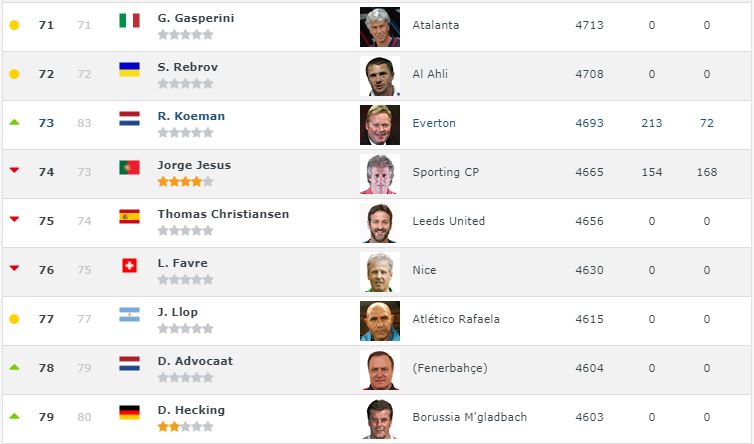
Task: Open the Borussia M'gladbach club link
Action: pyautogui.click(x=469, y=417)
